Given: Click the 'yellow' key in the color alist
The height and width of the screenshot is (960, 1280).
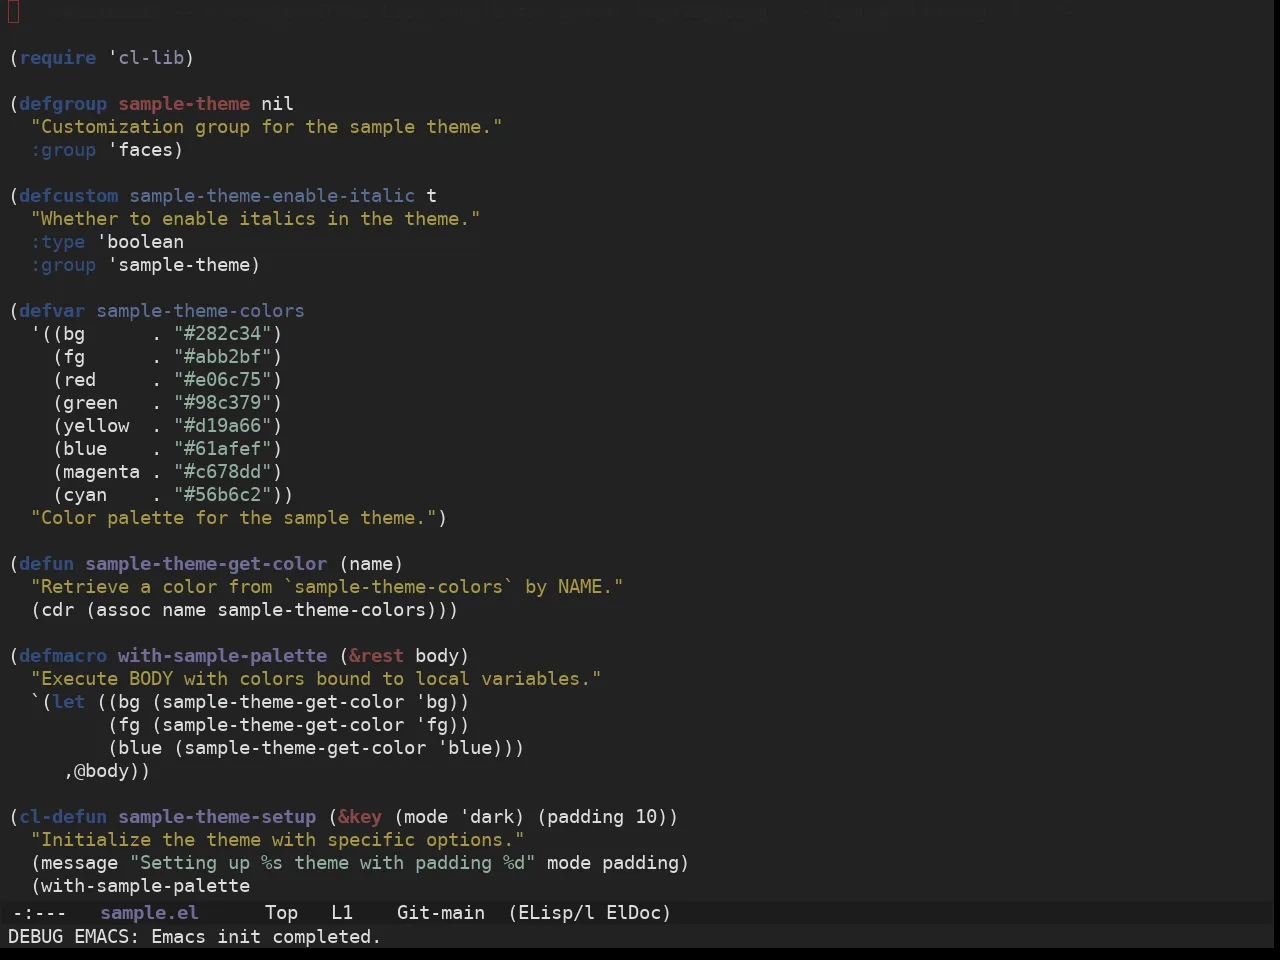Looking at the screenshot, I should [x=97, y=426].
